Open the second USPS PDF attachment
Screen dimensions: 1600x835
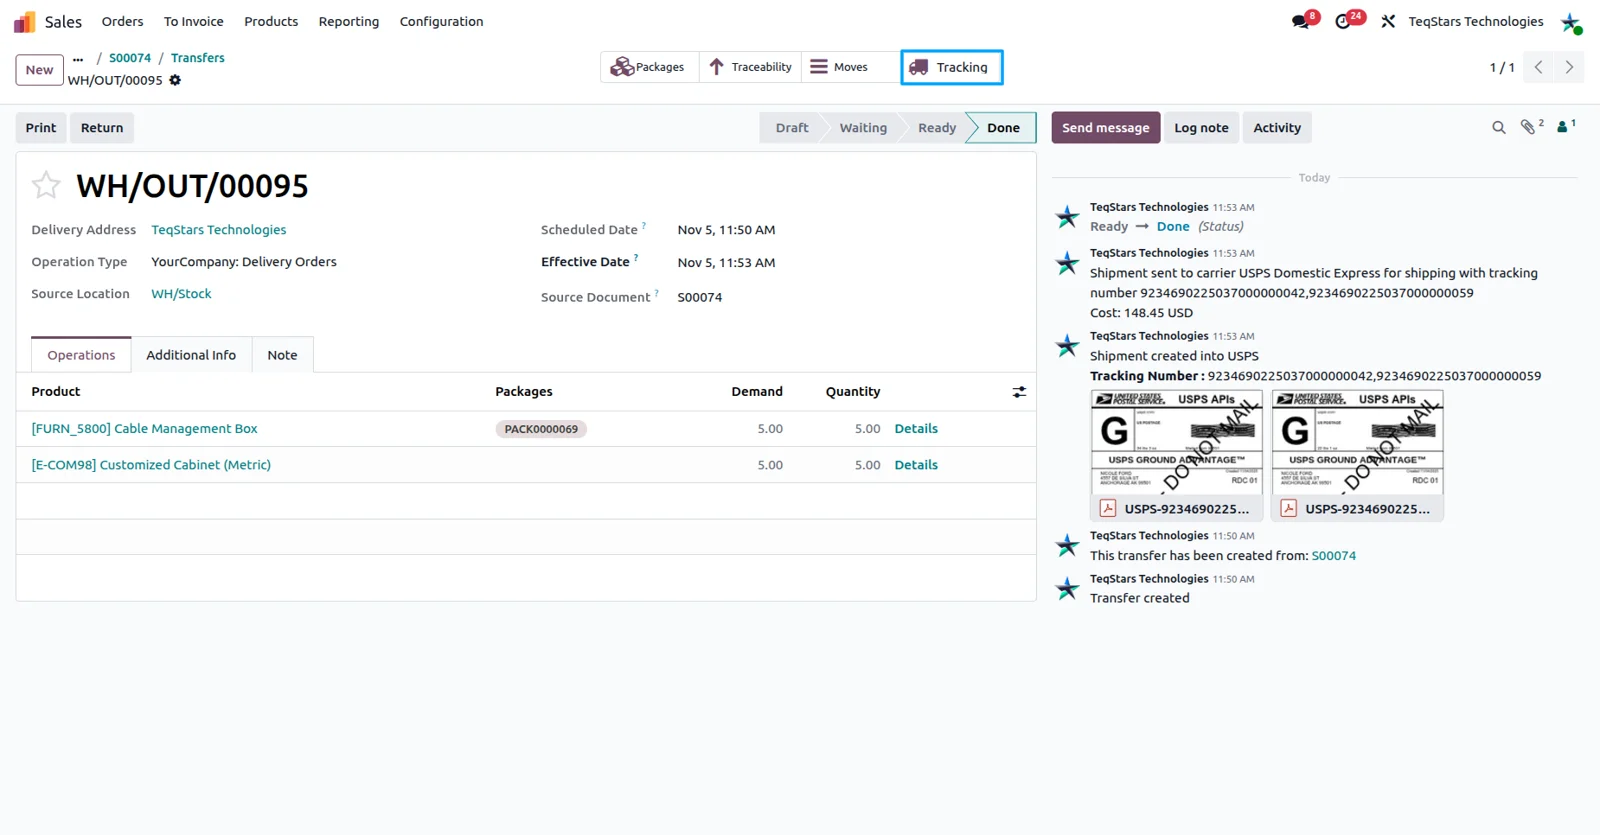tap(1357, 508)
